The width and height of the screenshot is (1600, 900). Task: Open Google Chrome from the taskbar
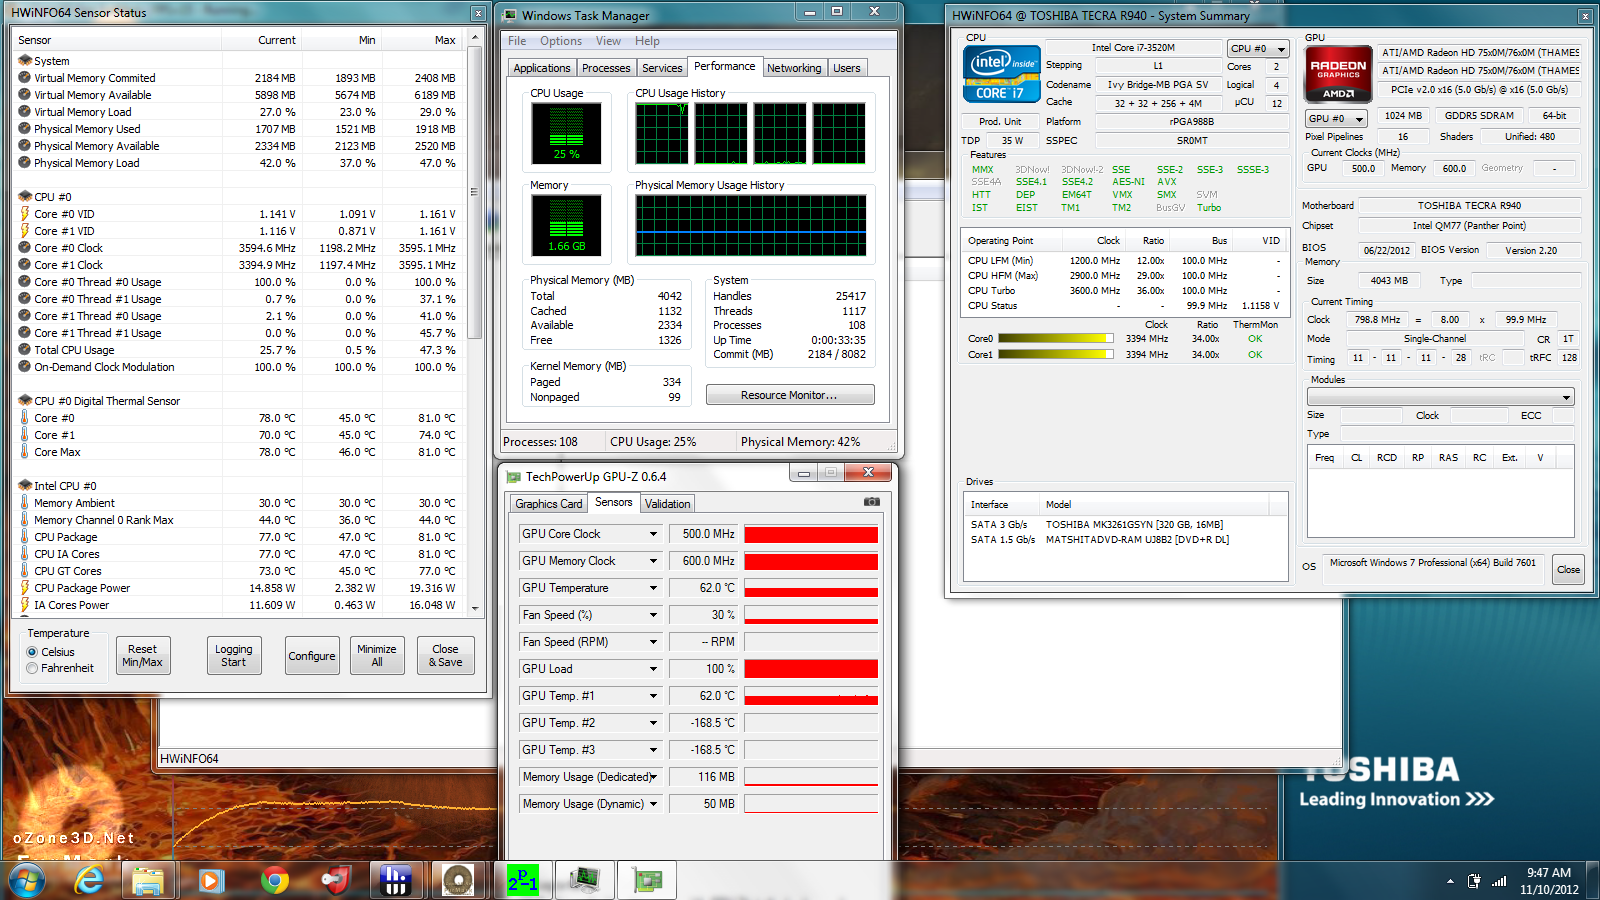(x=274, y=880)
